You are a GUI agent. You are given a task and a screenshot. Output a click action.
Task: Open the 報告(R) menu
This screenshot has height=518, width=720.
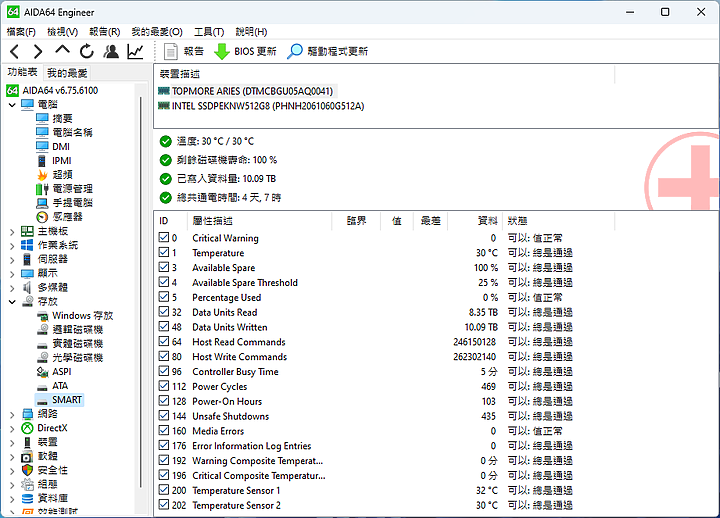(x=105, y=32)
